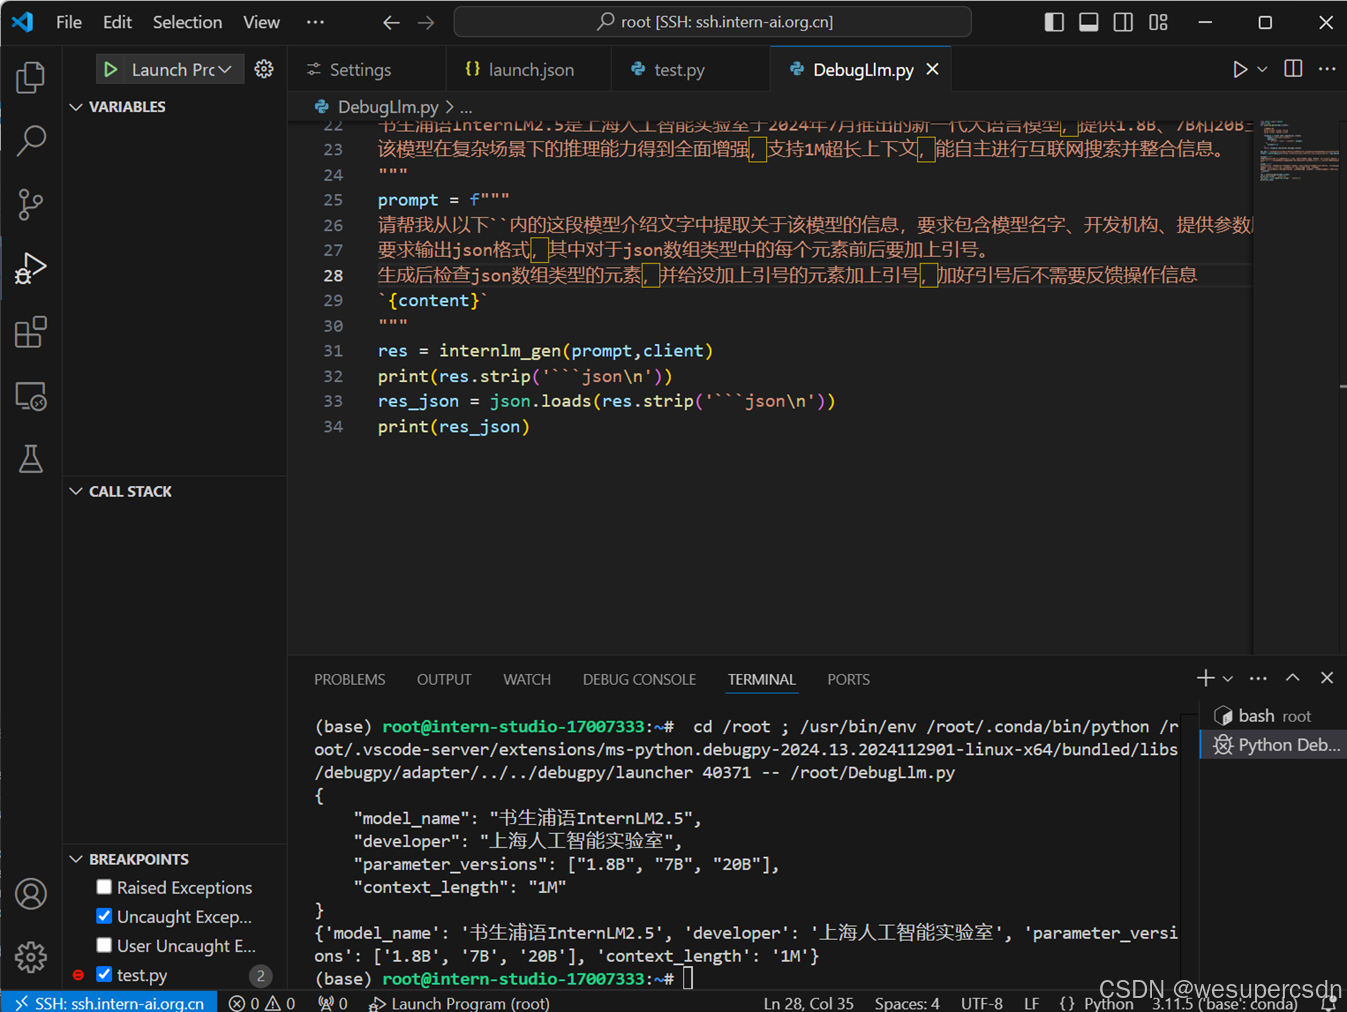
Task: Change end of line via LF
Action: (x=1031, y=1002)
